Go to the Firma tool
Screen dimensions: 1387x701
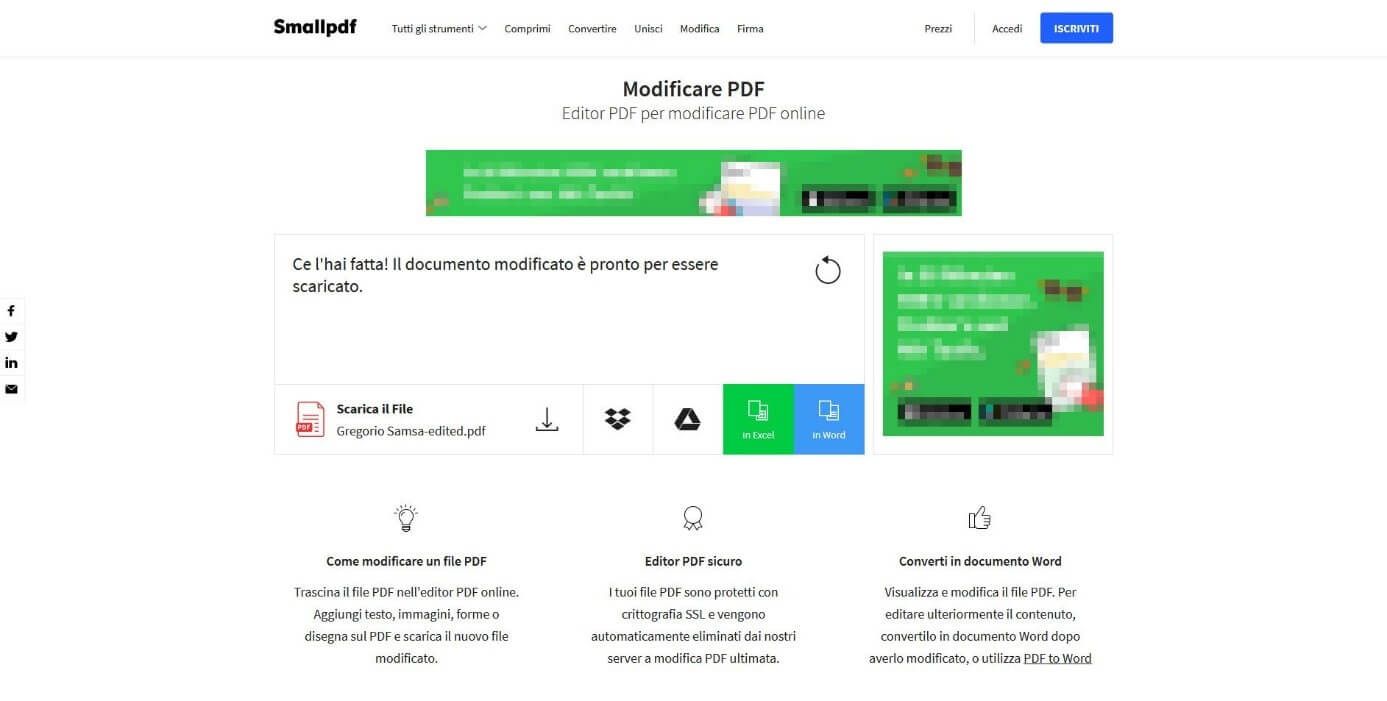coord(750,29)
